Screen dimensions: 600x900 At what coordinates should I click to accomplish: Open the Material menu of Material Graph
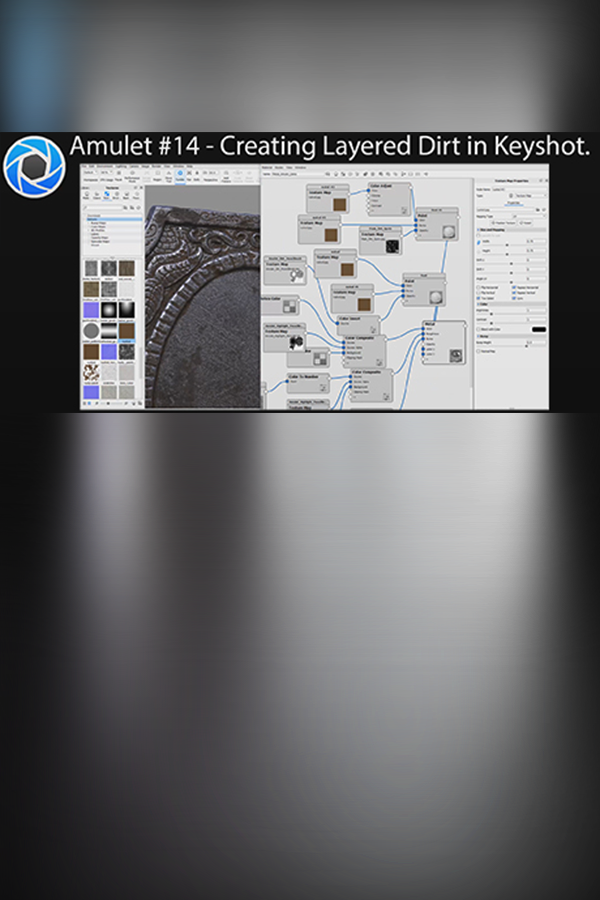[x=265, y=167]
